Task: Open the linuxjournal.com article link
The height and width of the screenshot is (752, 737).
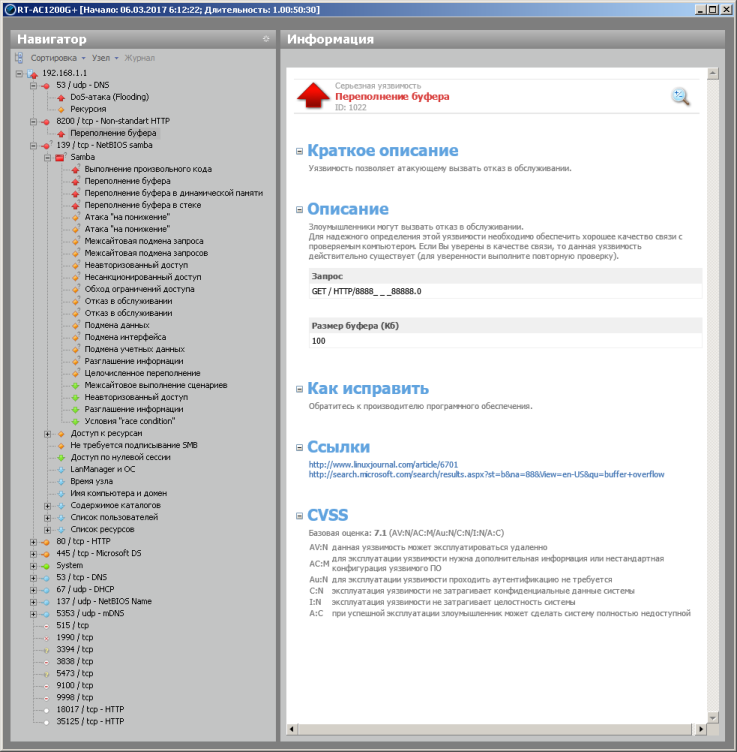Action: point(383,464)
